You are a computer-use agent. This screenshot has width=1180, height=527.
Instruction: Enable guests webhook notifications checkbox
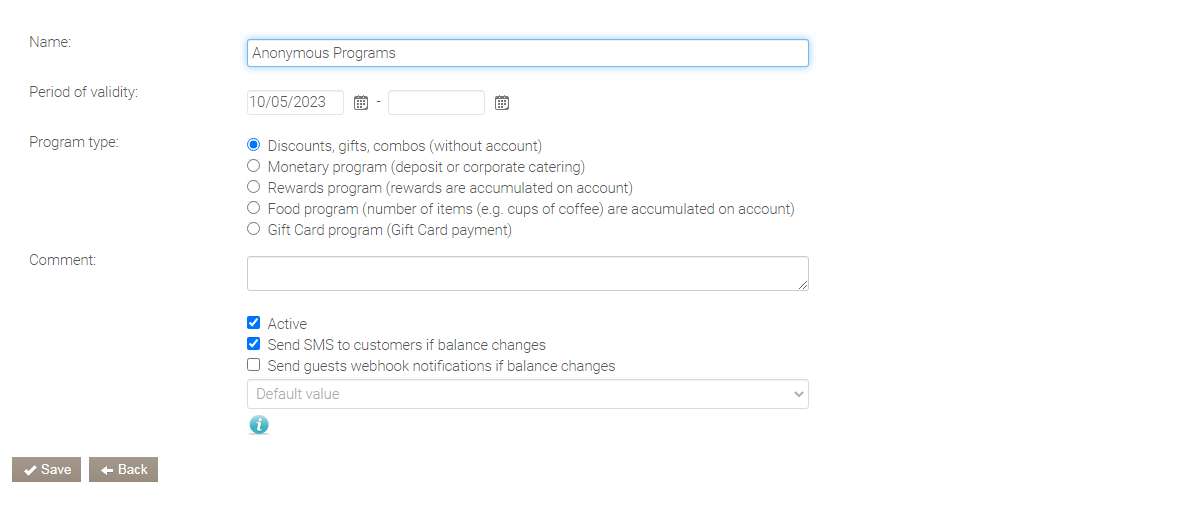254,365
